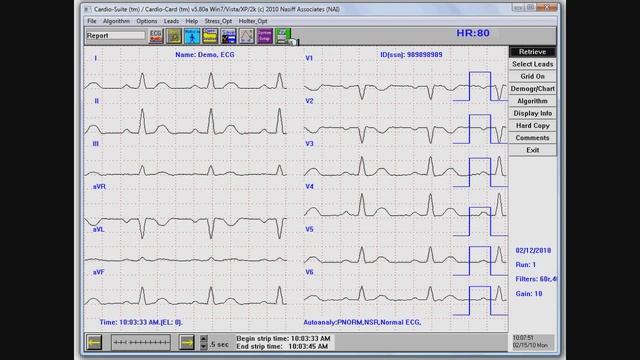This screenshot has width=640, height=360.
Task: Click the Algorithm side panel button
Action: tap(533, 101)
